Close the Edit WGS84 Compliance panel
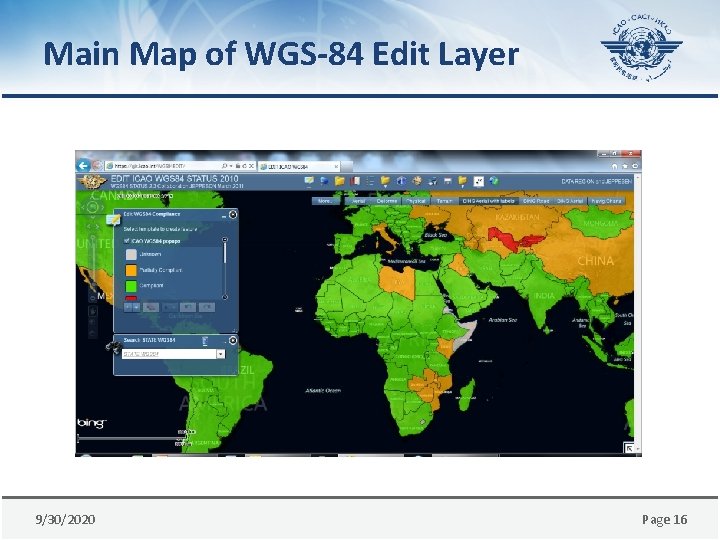 233,214
